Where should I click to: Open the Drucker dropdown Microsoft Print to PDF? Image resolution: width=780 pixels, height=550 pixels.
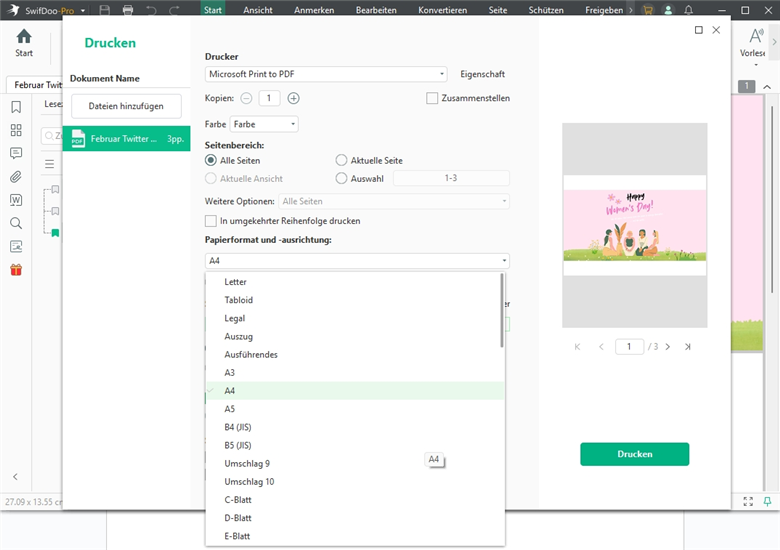(326, 74)
